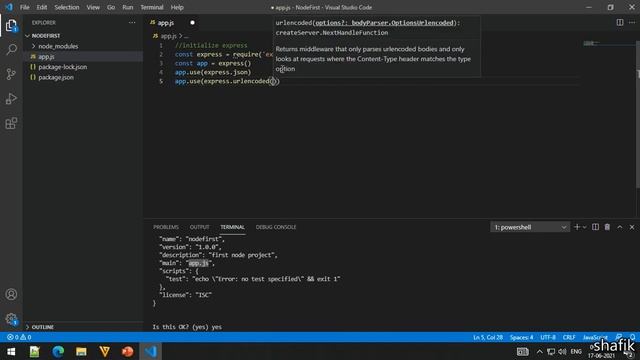Click code line 4 app.use(express.json)
Image resolution: width=640 pixels, height=360 pixels.
coord(212,72)
